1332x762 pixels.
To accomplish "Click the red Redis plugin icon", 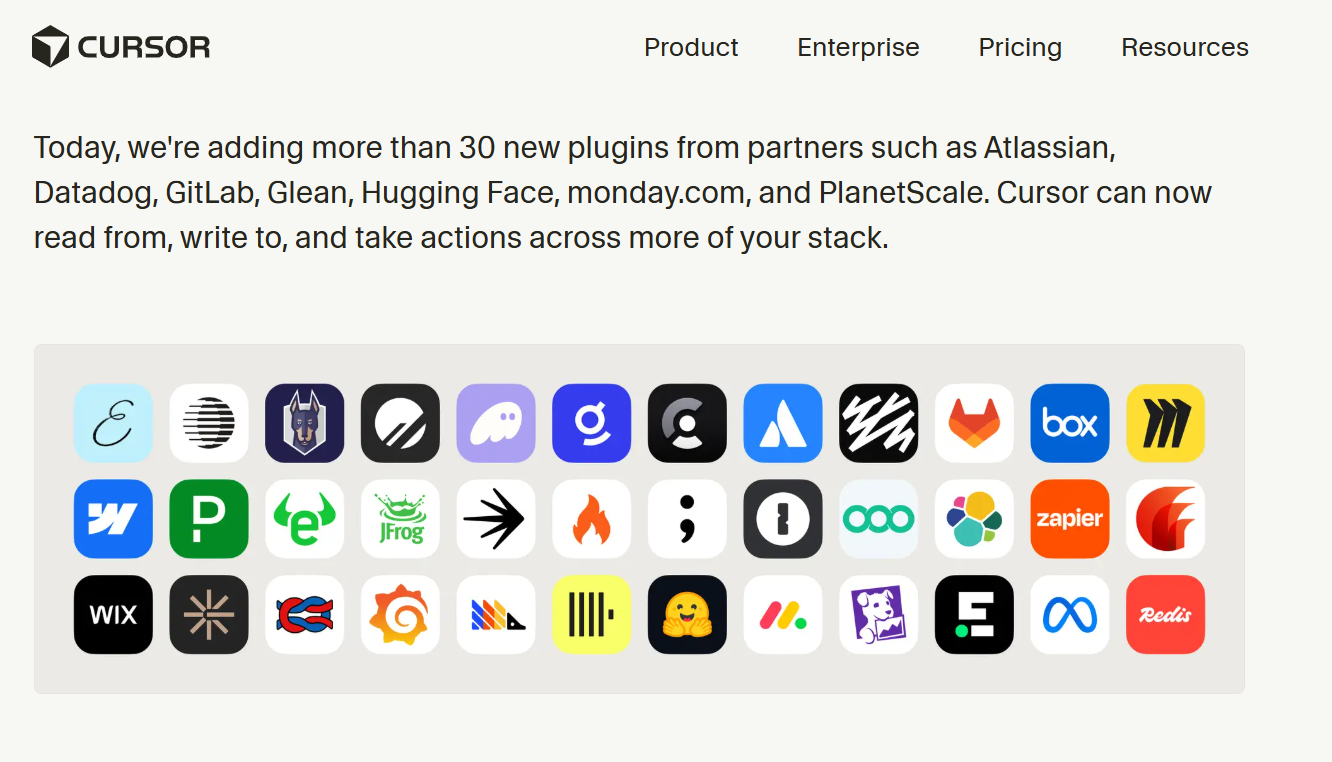I will tap(1165, 615).
